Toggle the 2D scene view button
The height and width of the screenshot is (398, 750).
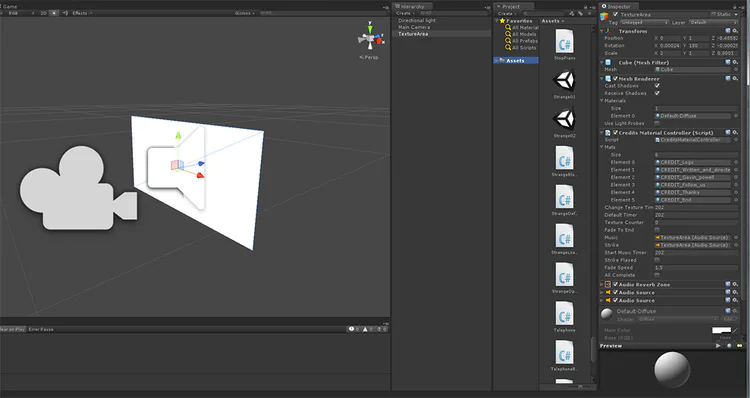[44, 13]
